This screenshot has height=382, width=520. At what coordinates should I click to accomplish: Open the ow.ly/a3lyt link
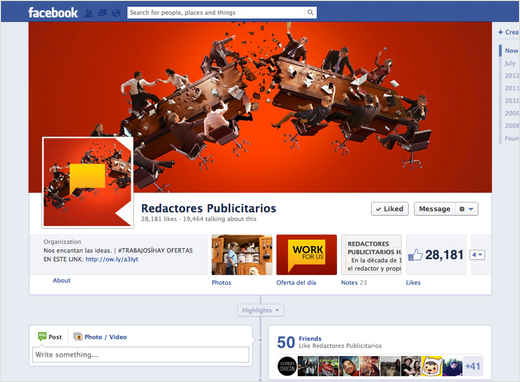pos(112,259)
